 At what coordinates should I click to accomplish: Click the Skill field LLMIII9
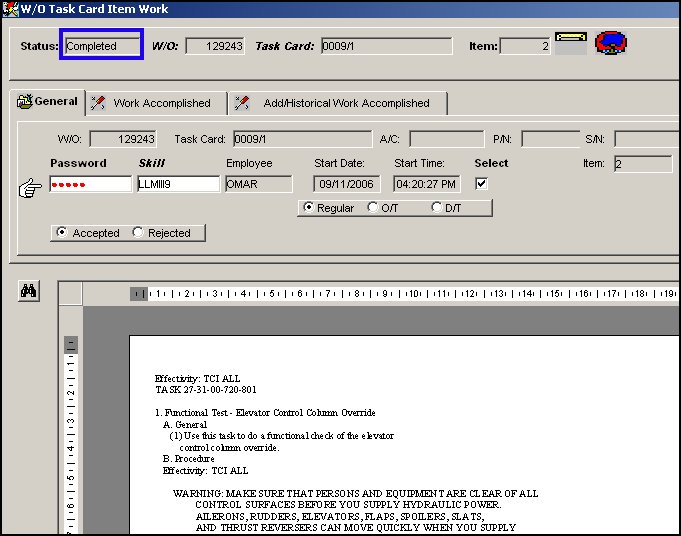pyautogui.click(x=179, y=184)
